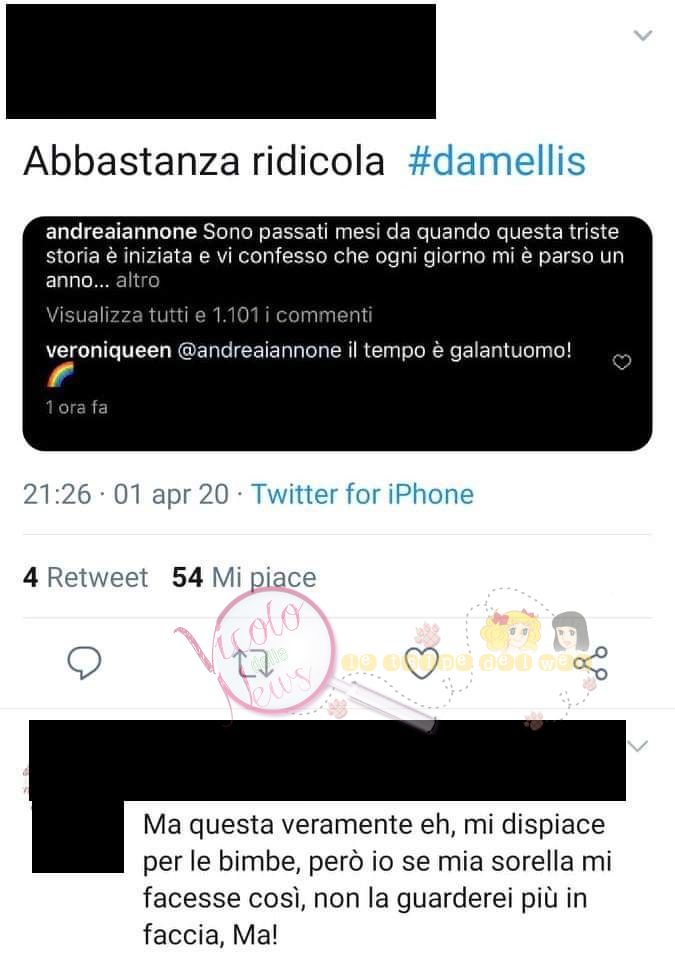The width and height of the screenshot is (675, 962).
Task: Open the andreaiannone username
Action: point(122,232)
